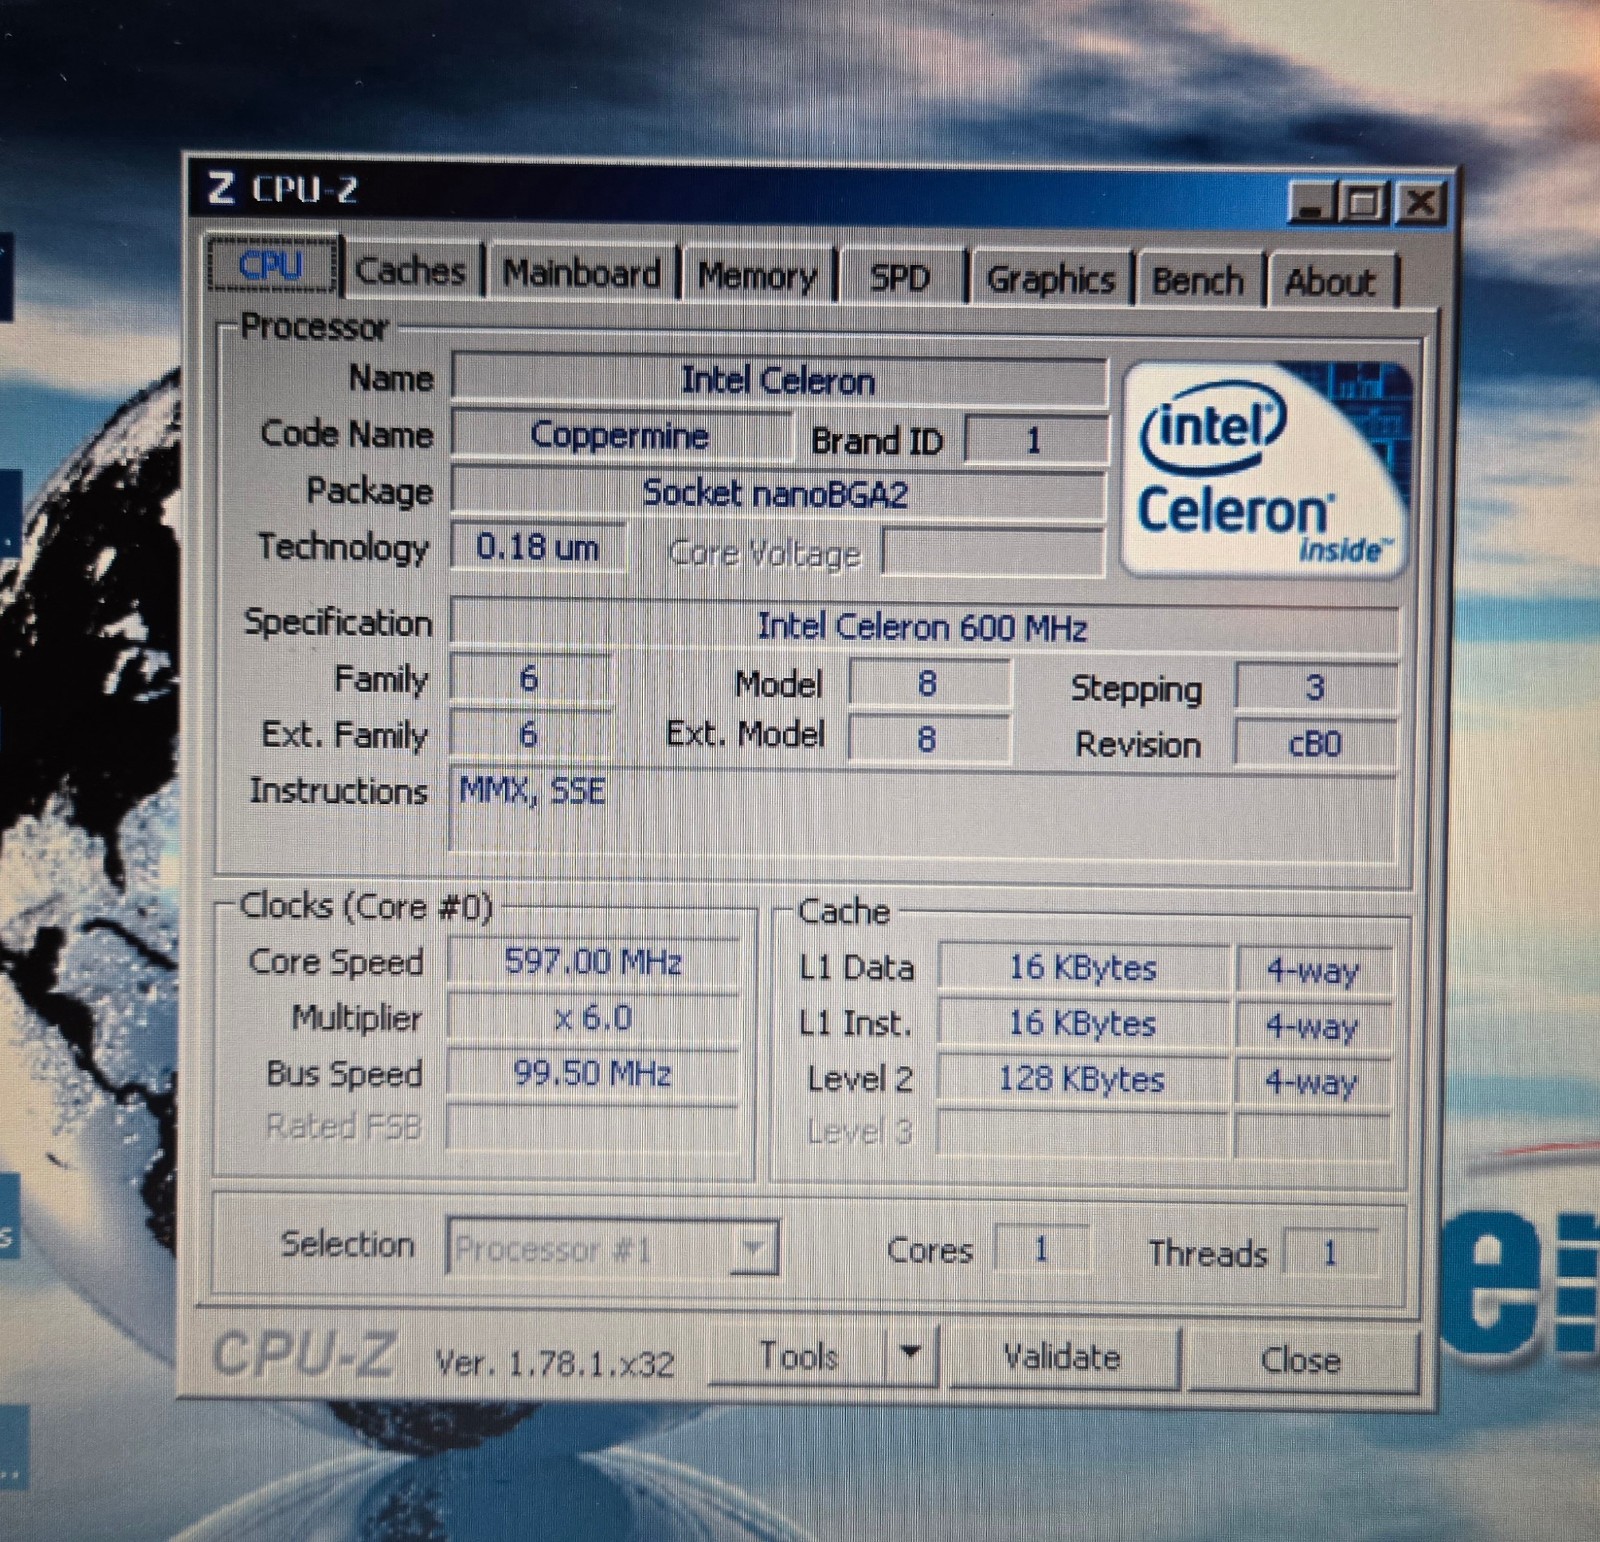This screenshot has height=1542, width=1600.
Task: Click the Brand ID value field
Action: [1035, 440]
